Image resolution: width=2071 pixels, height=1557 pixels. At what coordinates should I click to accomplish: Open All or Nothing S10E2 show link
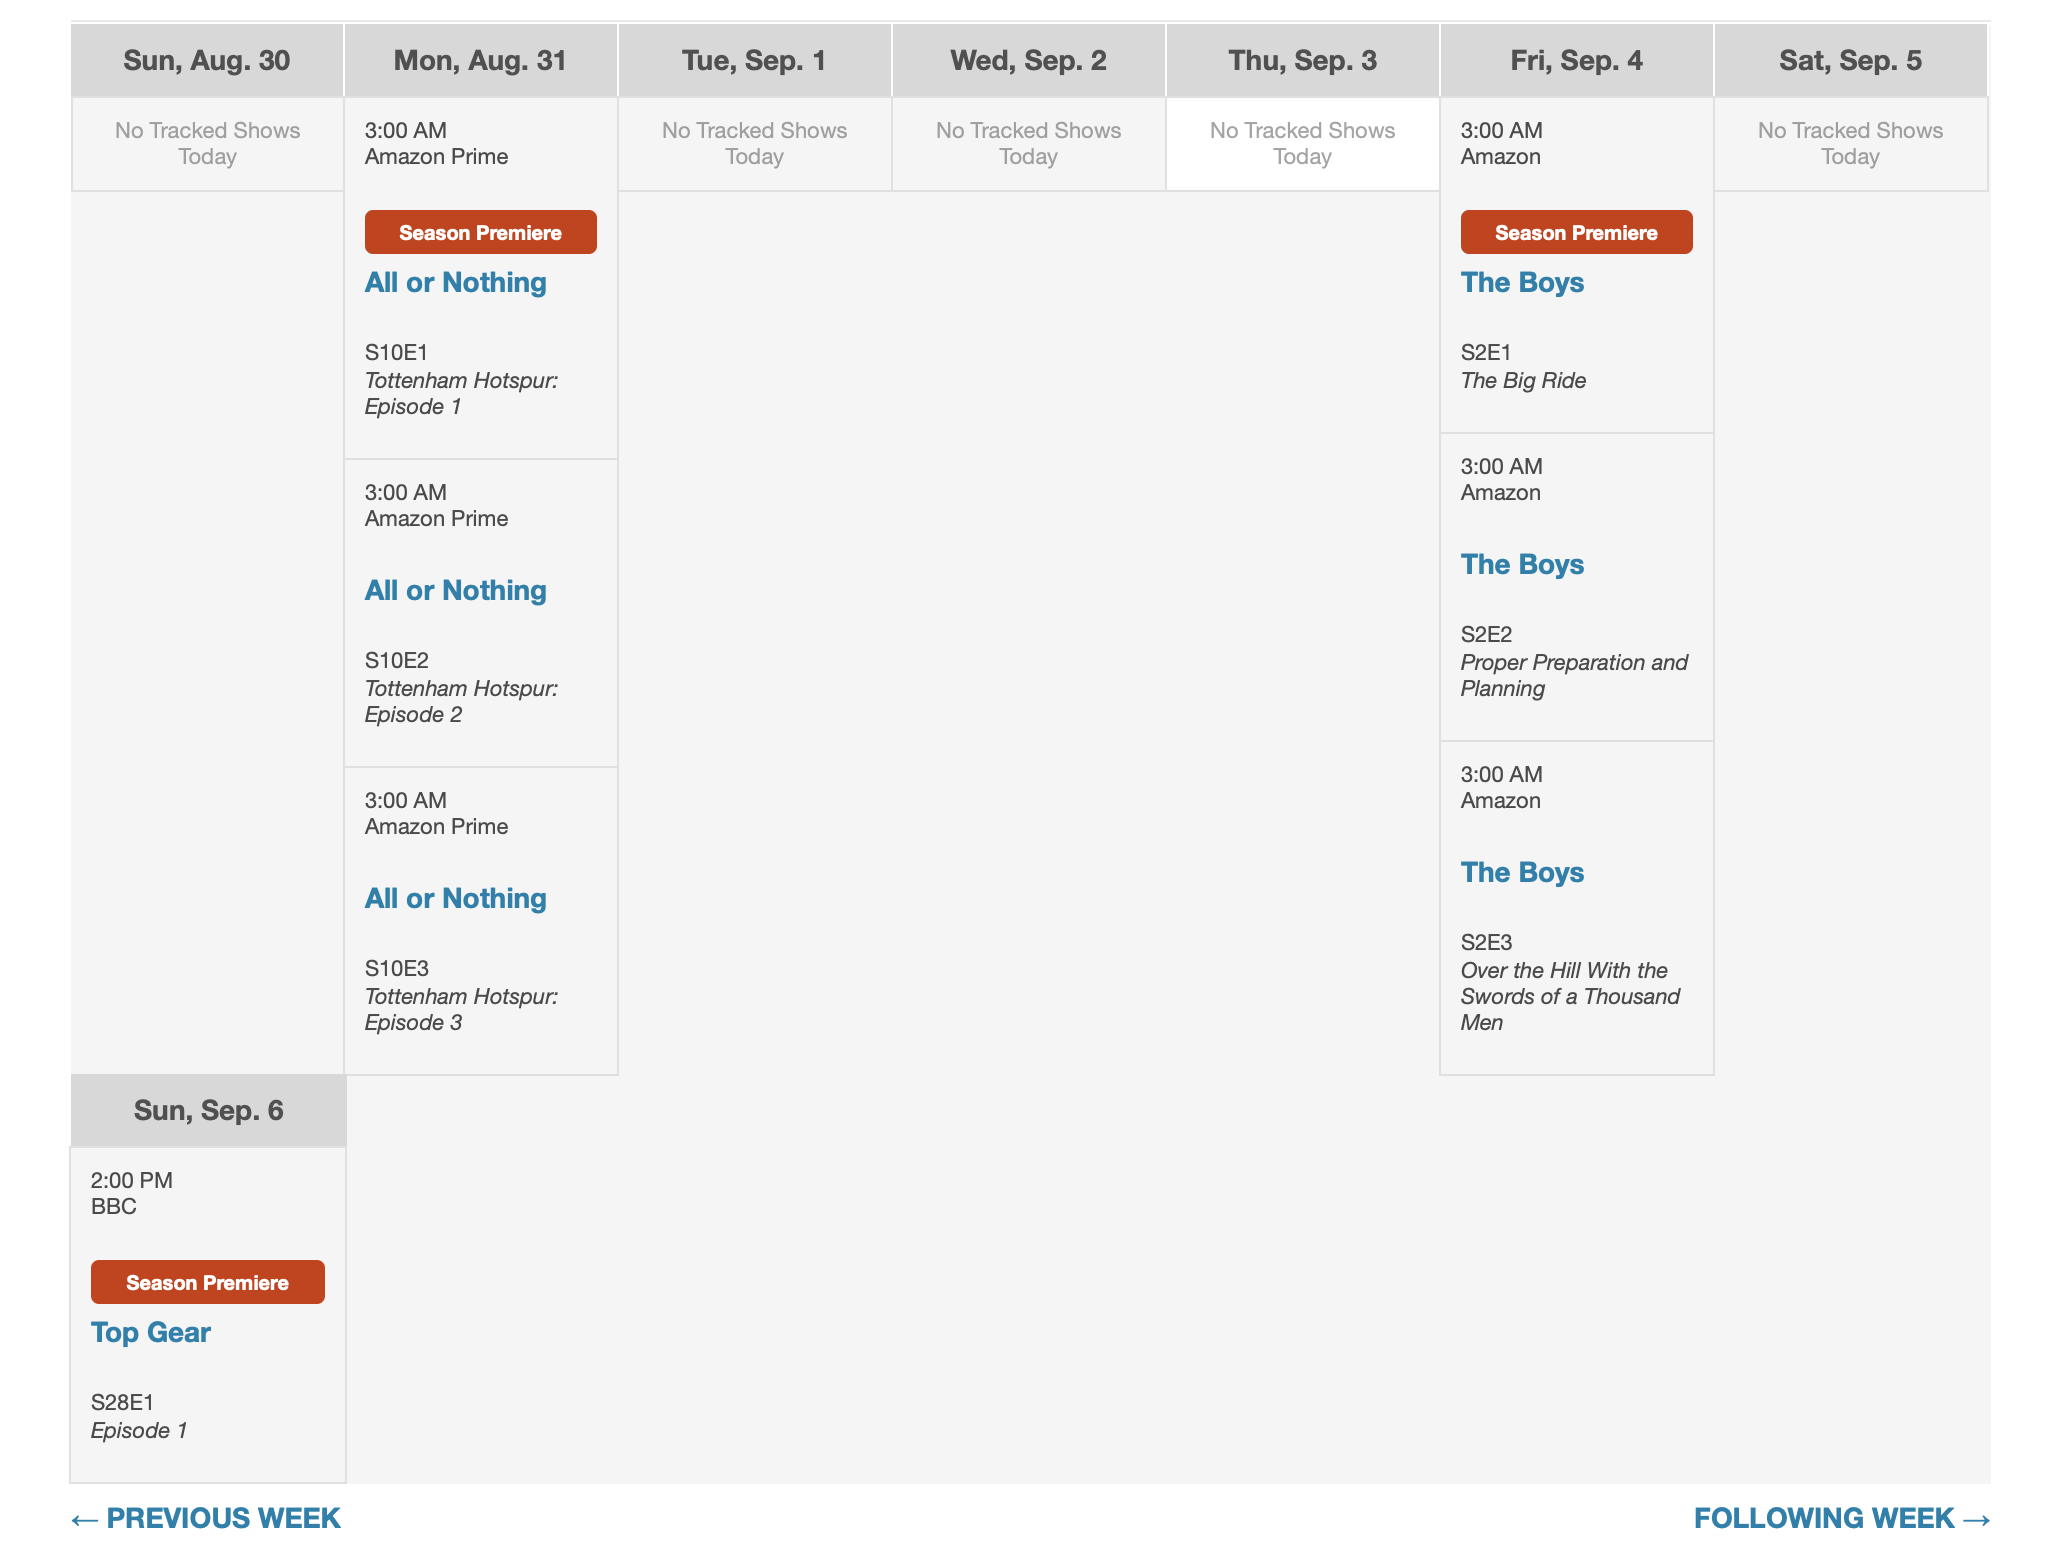click(x=455, y=591)
